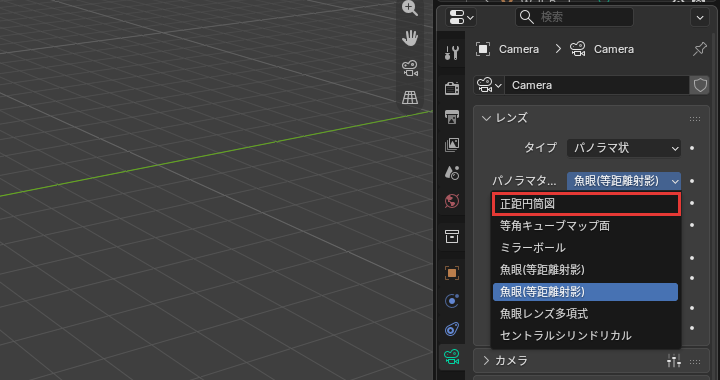
Task: Toggle the fake user shield button
Action: [x=700, y=85]
